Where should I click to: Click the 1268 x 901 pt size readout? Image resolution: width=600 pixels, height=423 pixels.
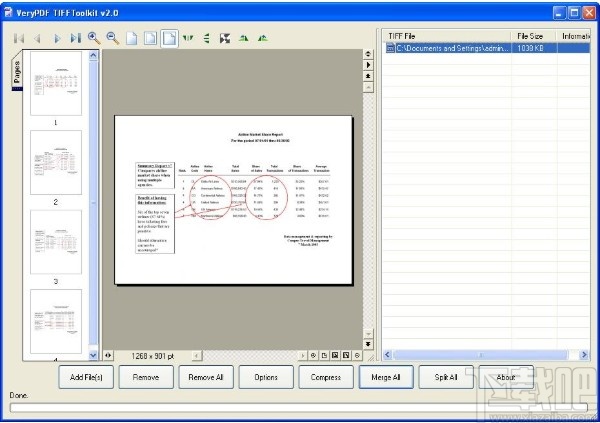[x=153, y=356]
